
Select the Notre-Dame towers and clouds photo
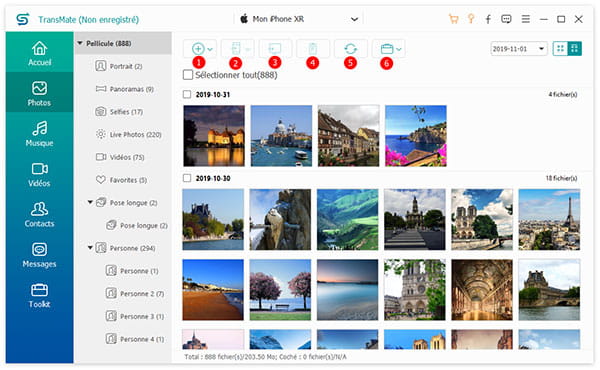[x=482, y=220]
